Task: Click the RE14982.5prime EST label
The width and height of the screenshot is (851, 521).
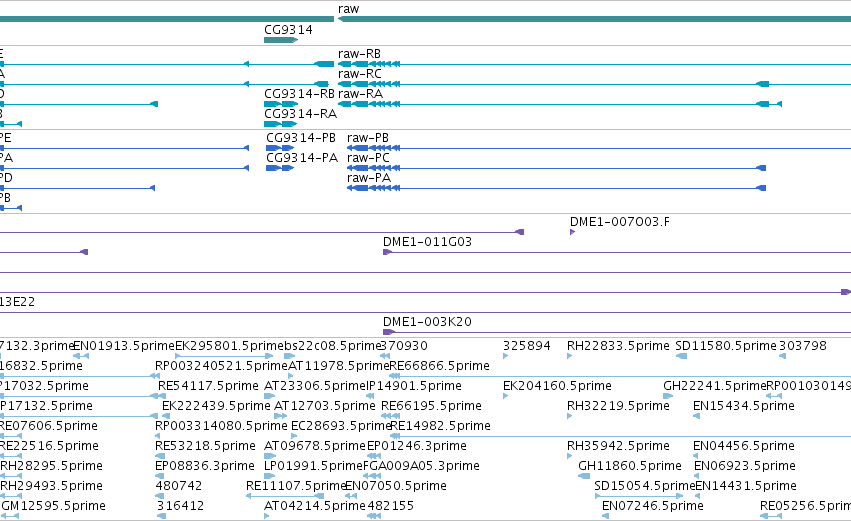Action: (x=440, y=426)
